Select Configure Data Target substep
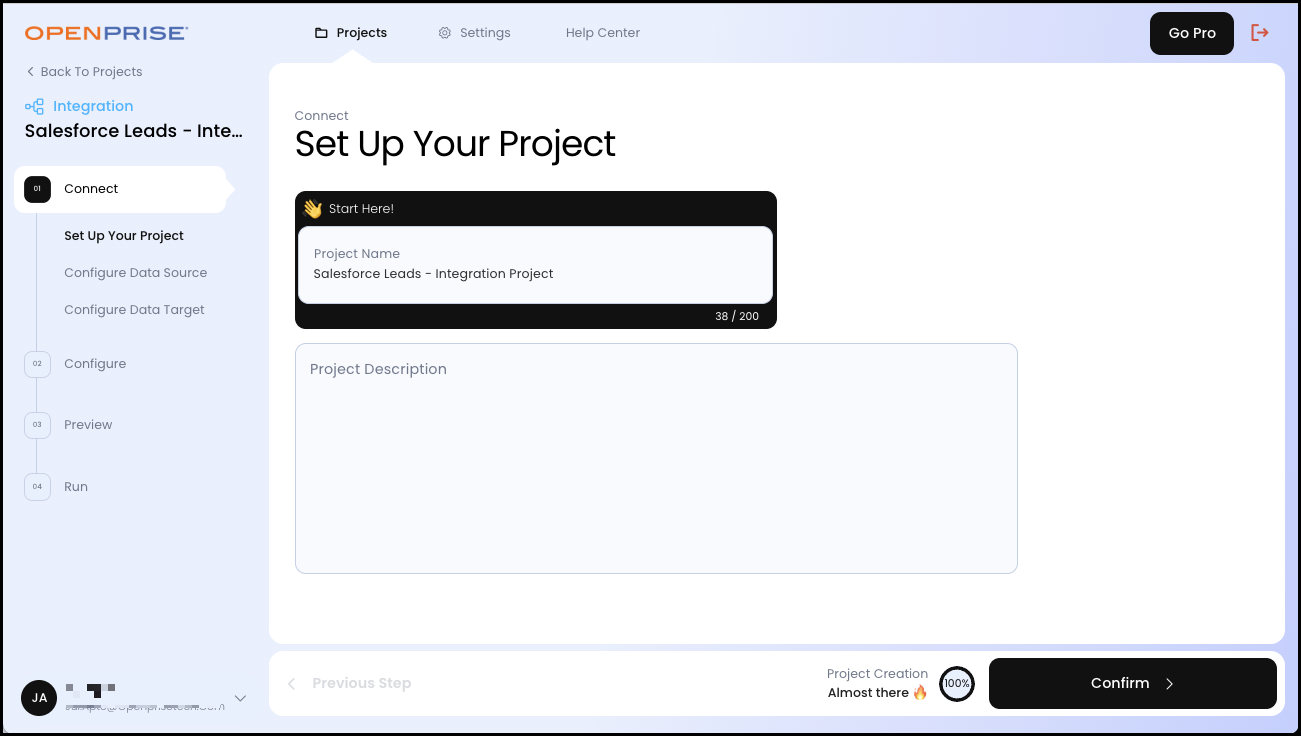 [x=134, y=310]
